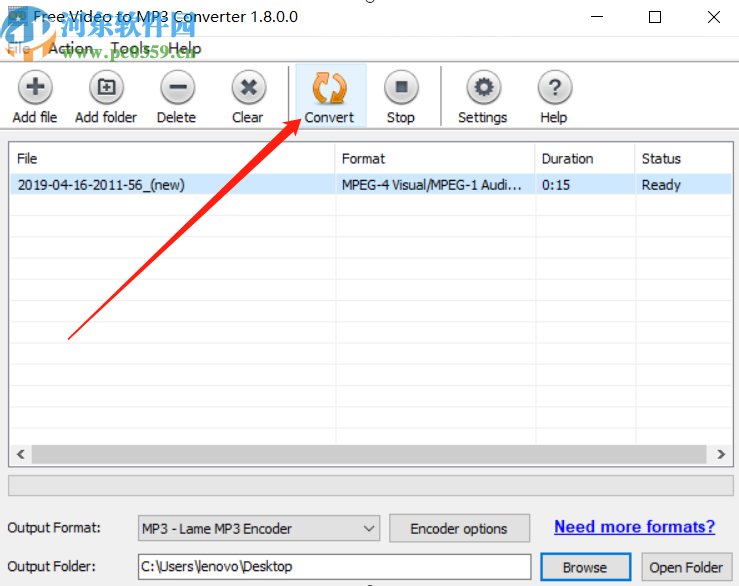Click the Encoder options button

pos(459,528)
